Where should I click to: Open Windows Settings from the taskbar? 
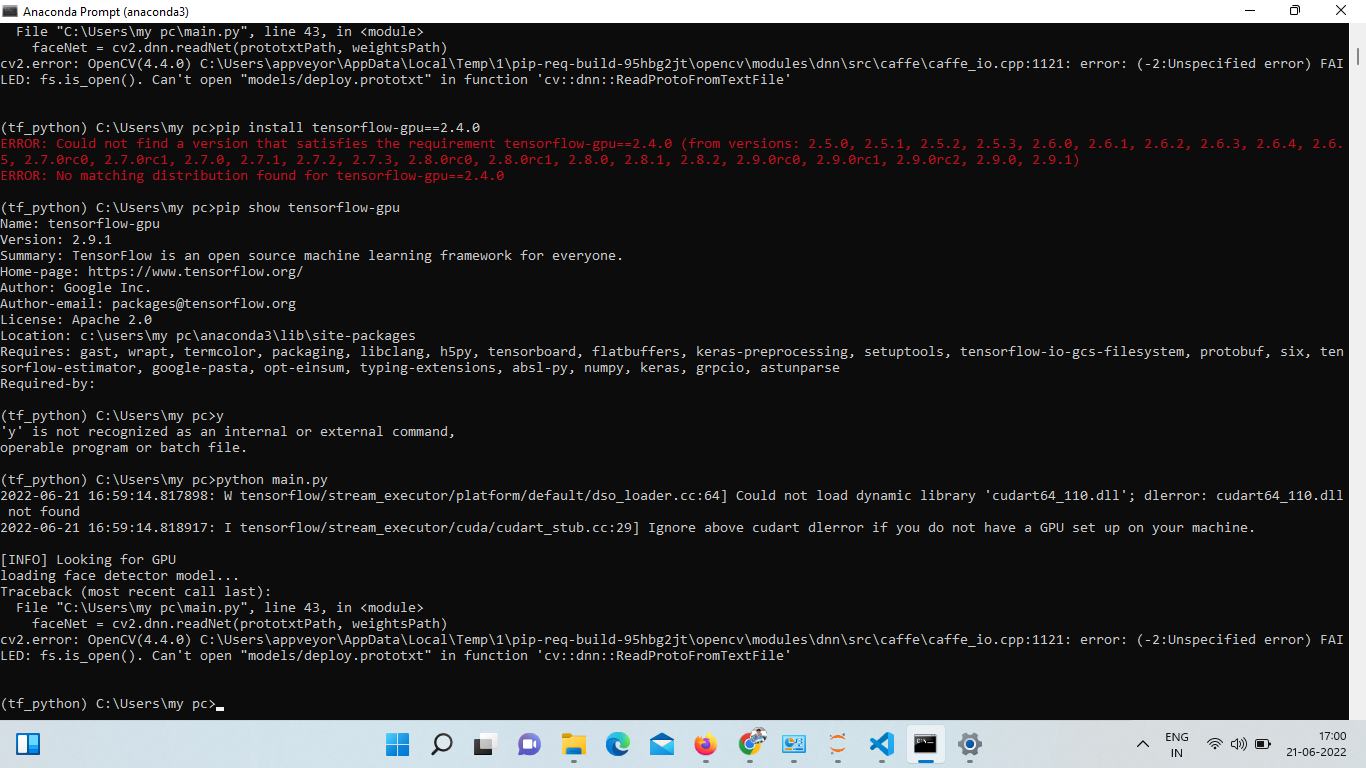969,744
